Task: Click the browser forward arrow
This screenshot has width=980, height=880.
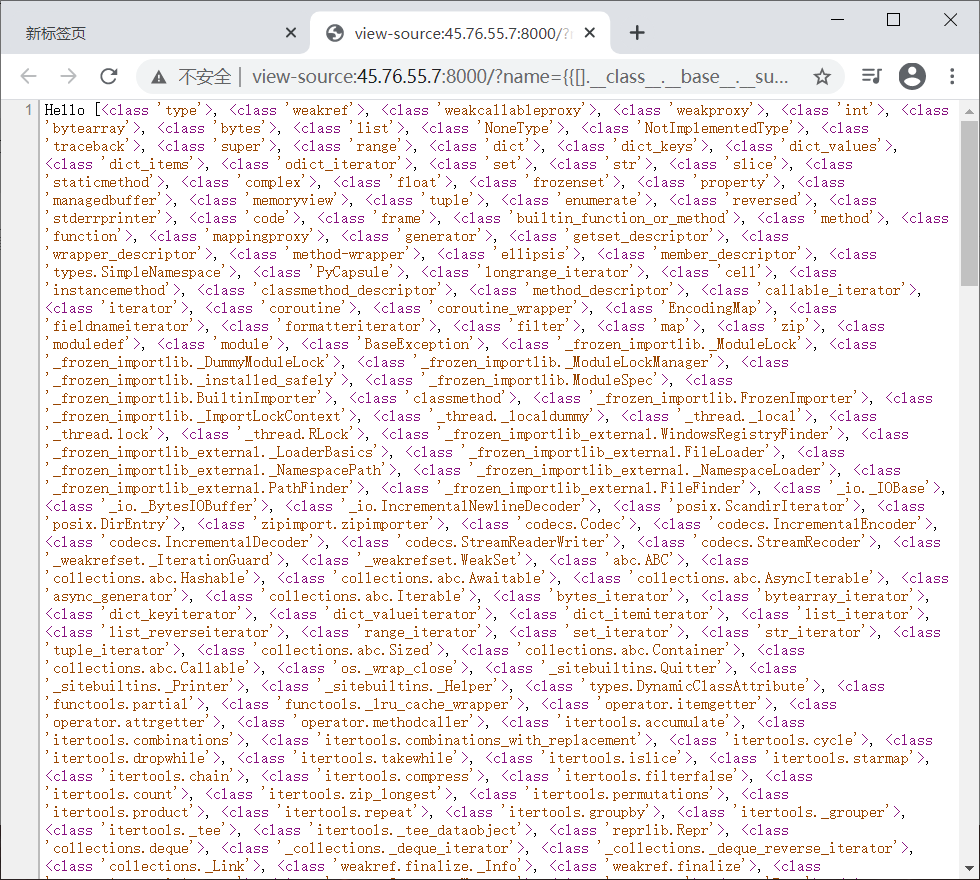Action: (69, 76)
